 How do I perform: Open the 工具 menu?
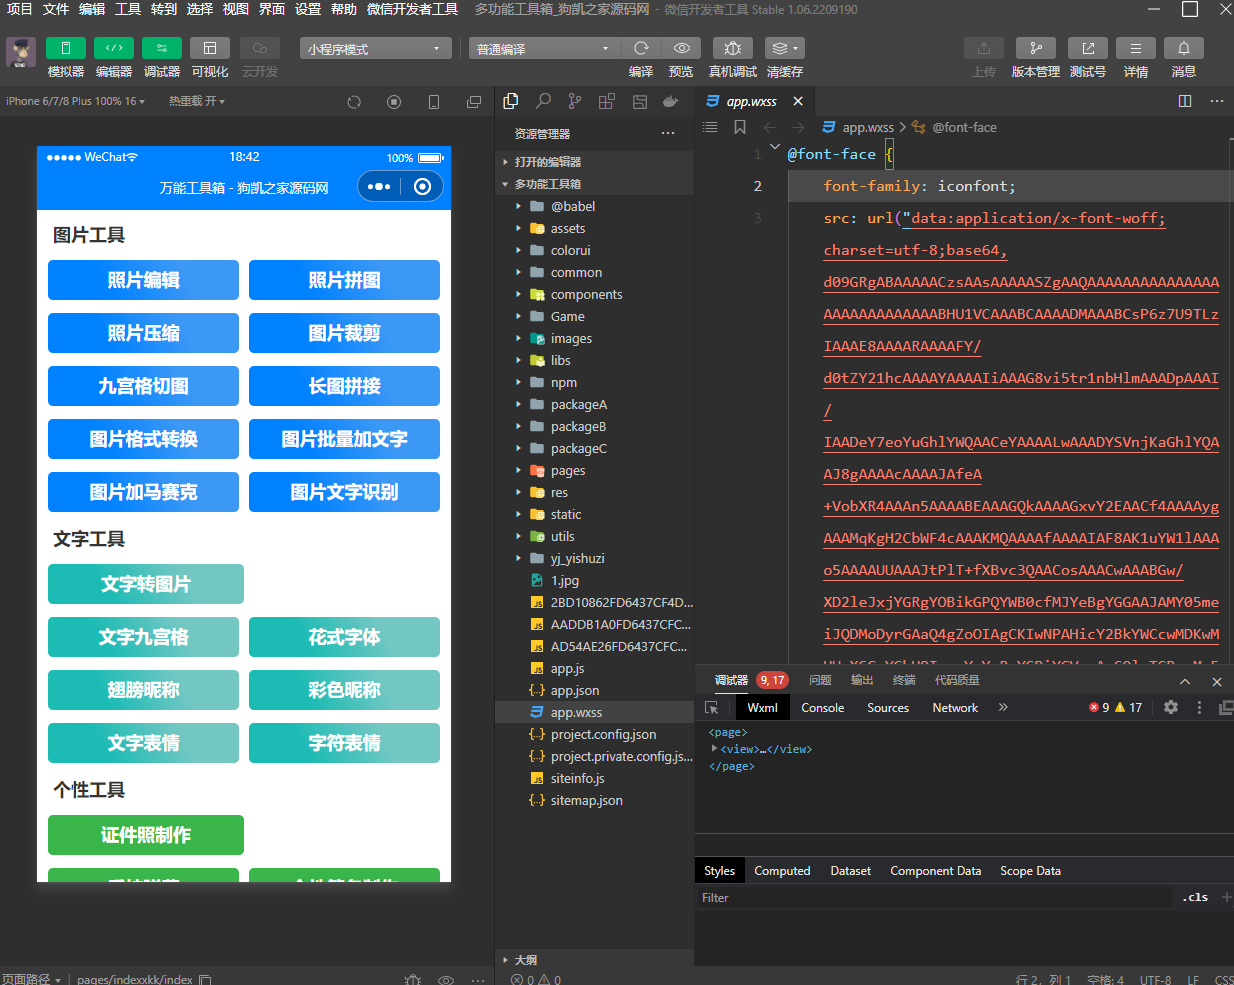pos(128,9)
